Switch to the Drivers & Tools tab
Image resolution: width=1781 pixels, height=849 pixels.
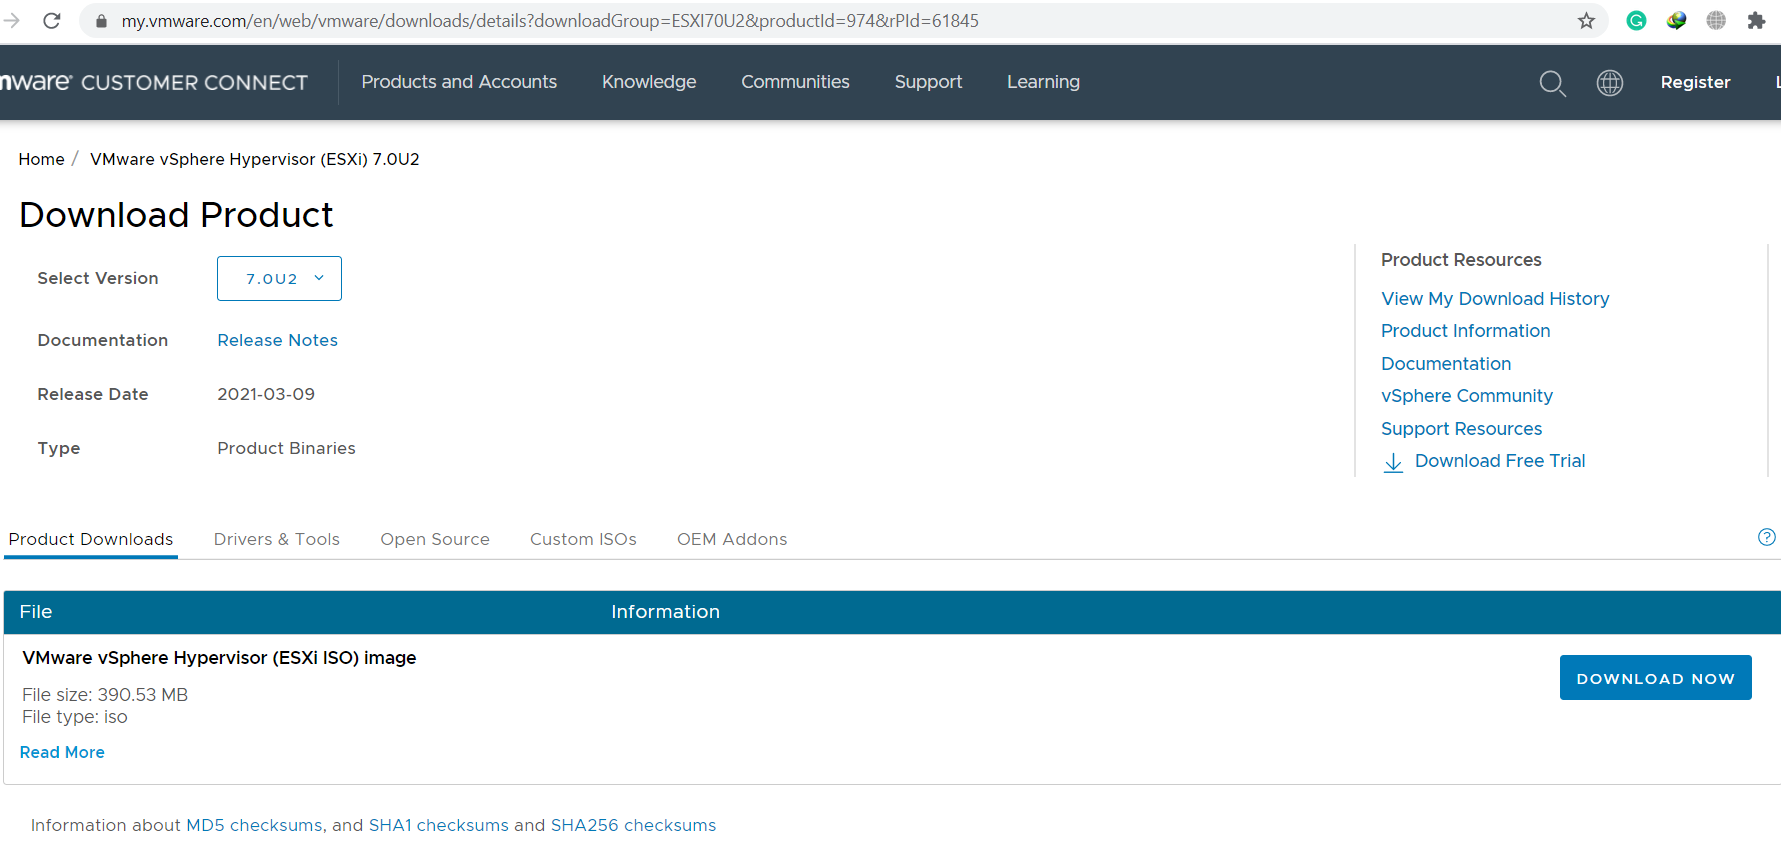pos(276,539)
